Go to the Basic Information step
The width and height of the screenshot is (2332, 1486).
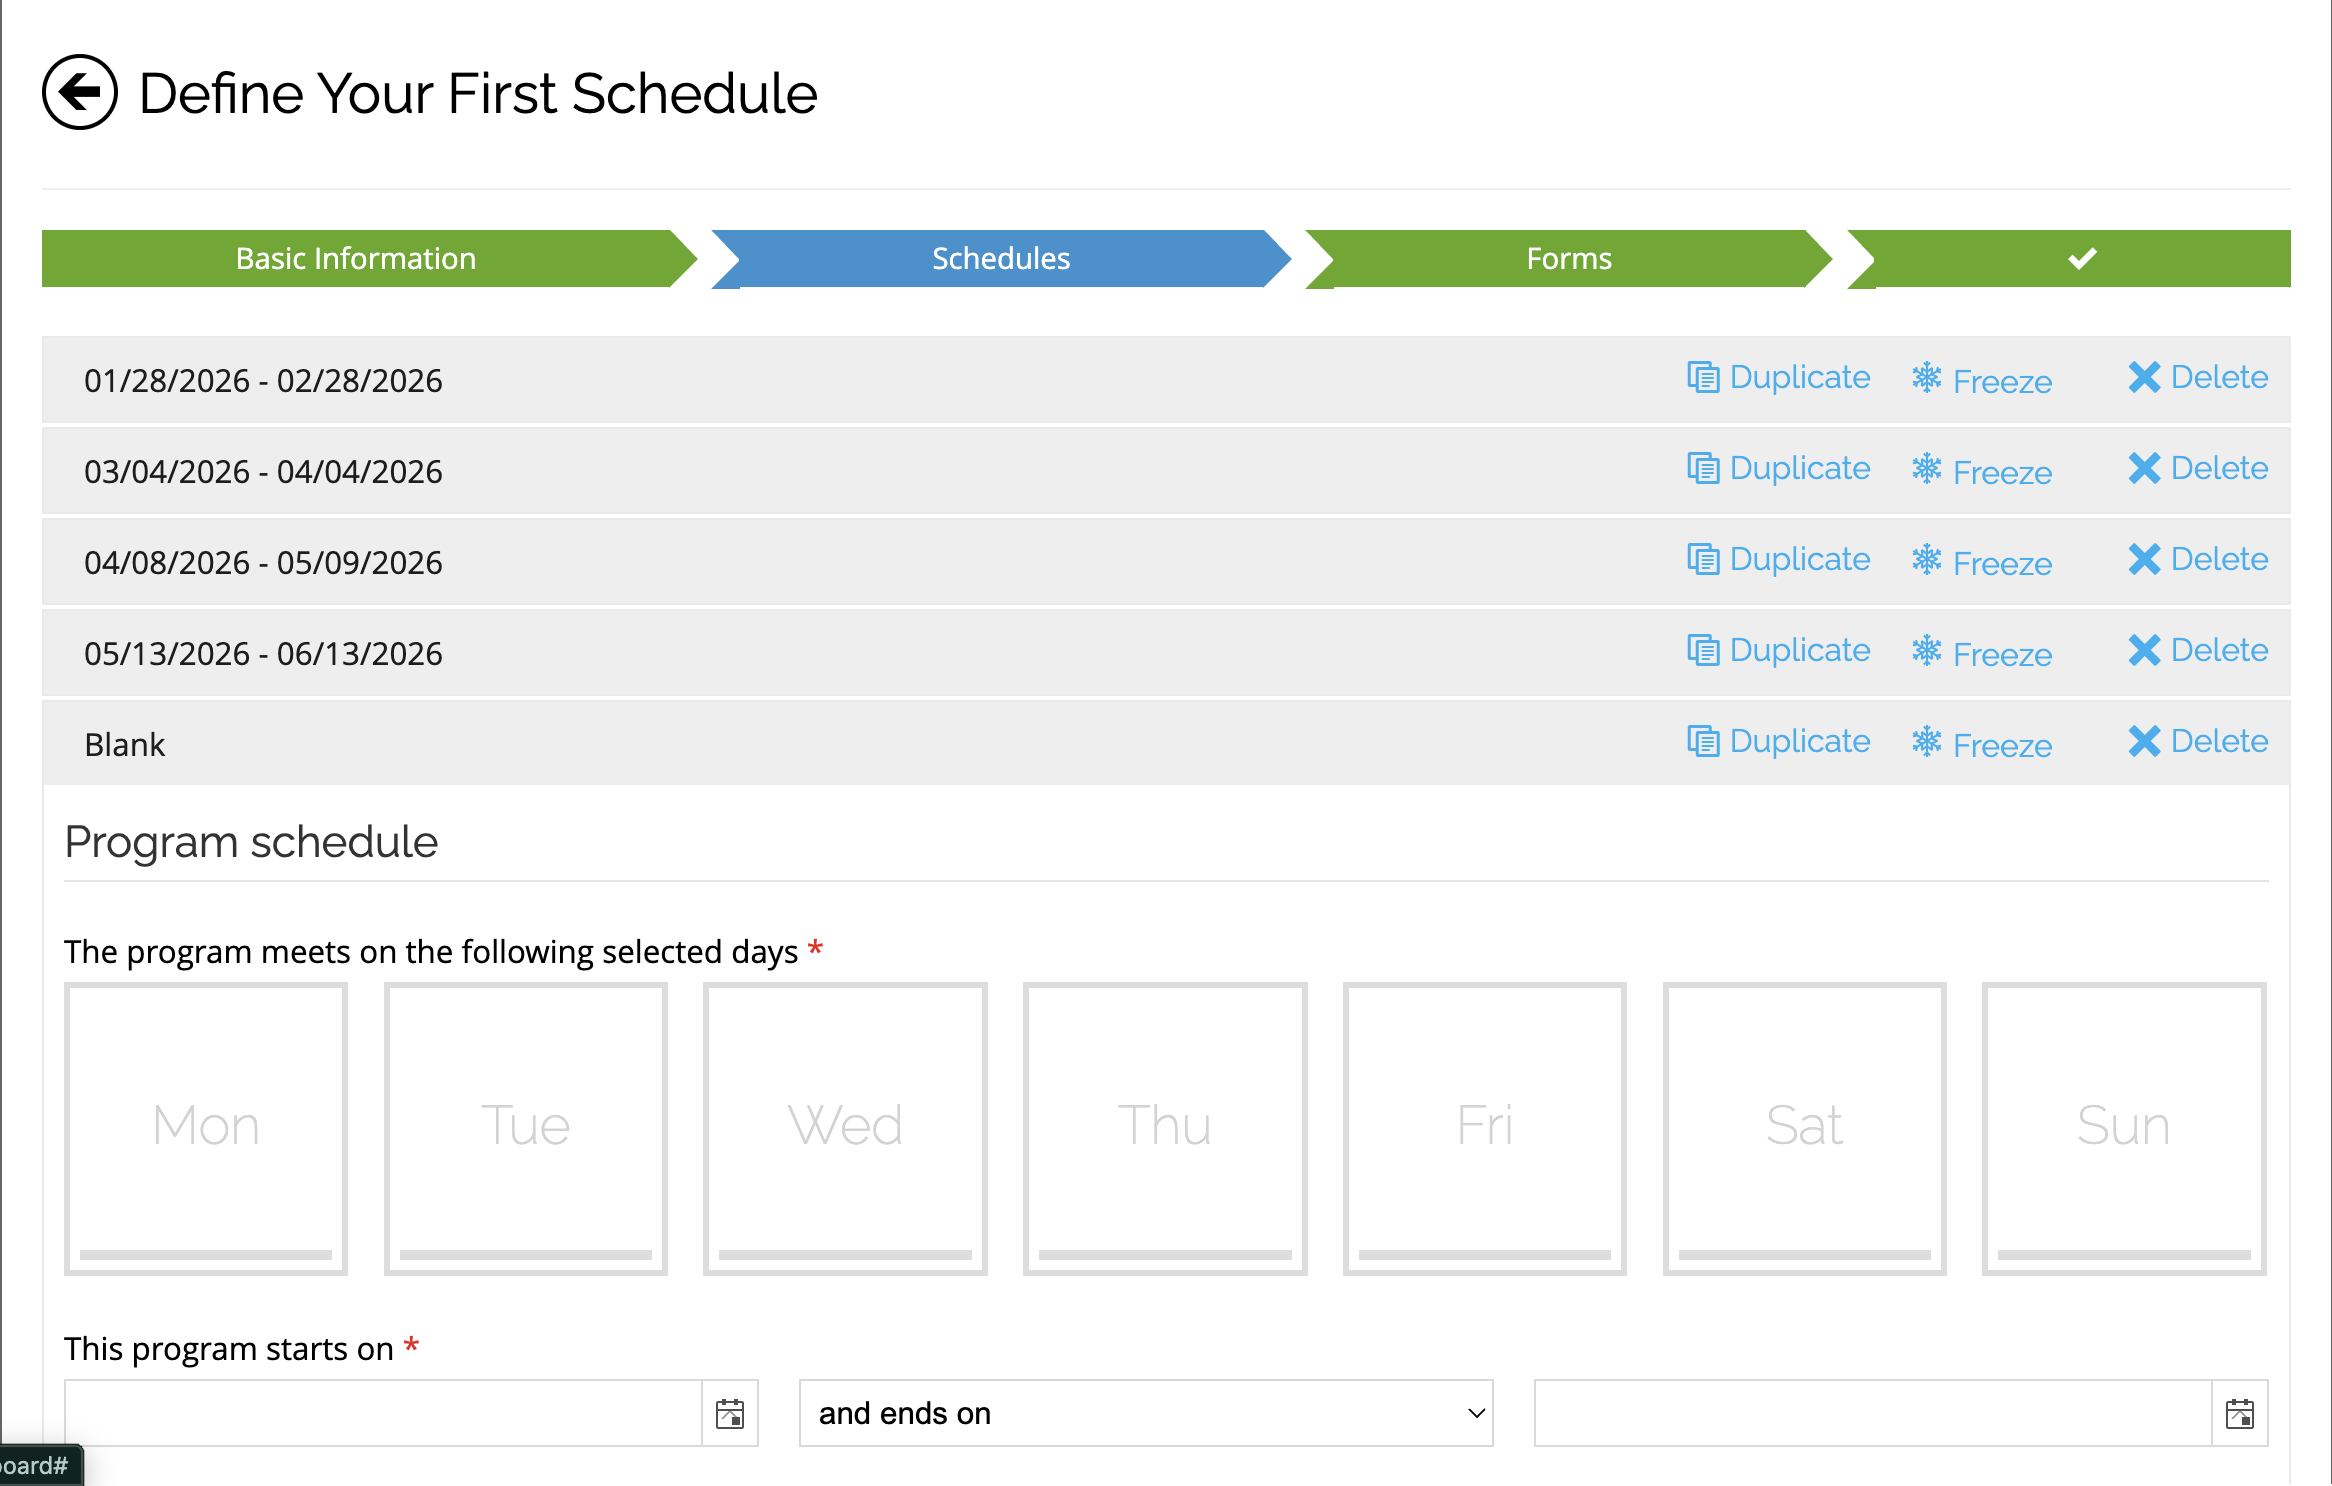[356, 259]
